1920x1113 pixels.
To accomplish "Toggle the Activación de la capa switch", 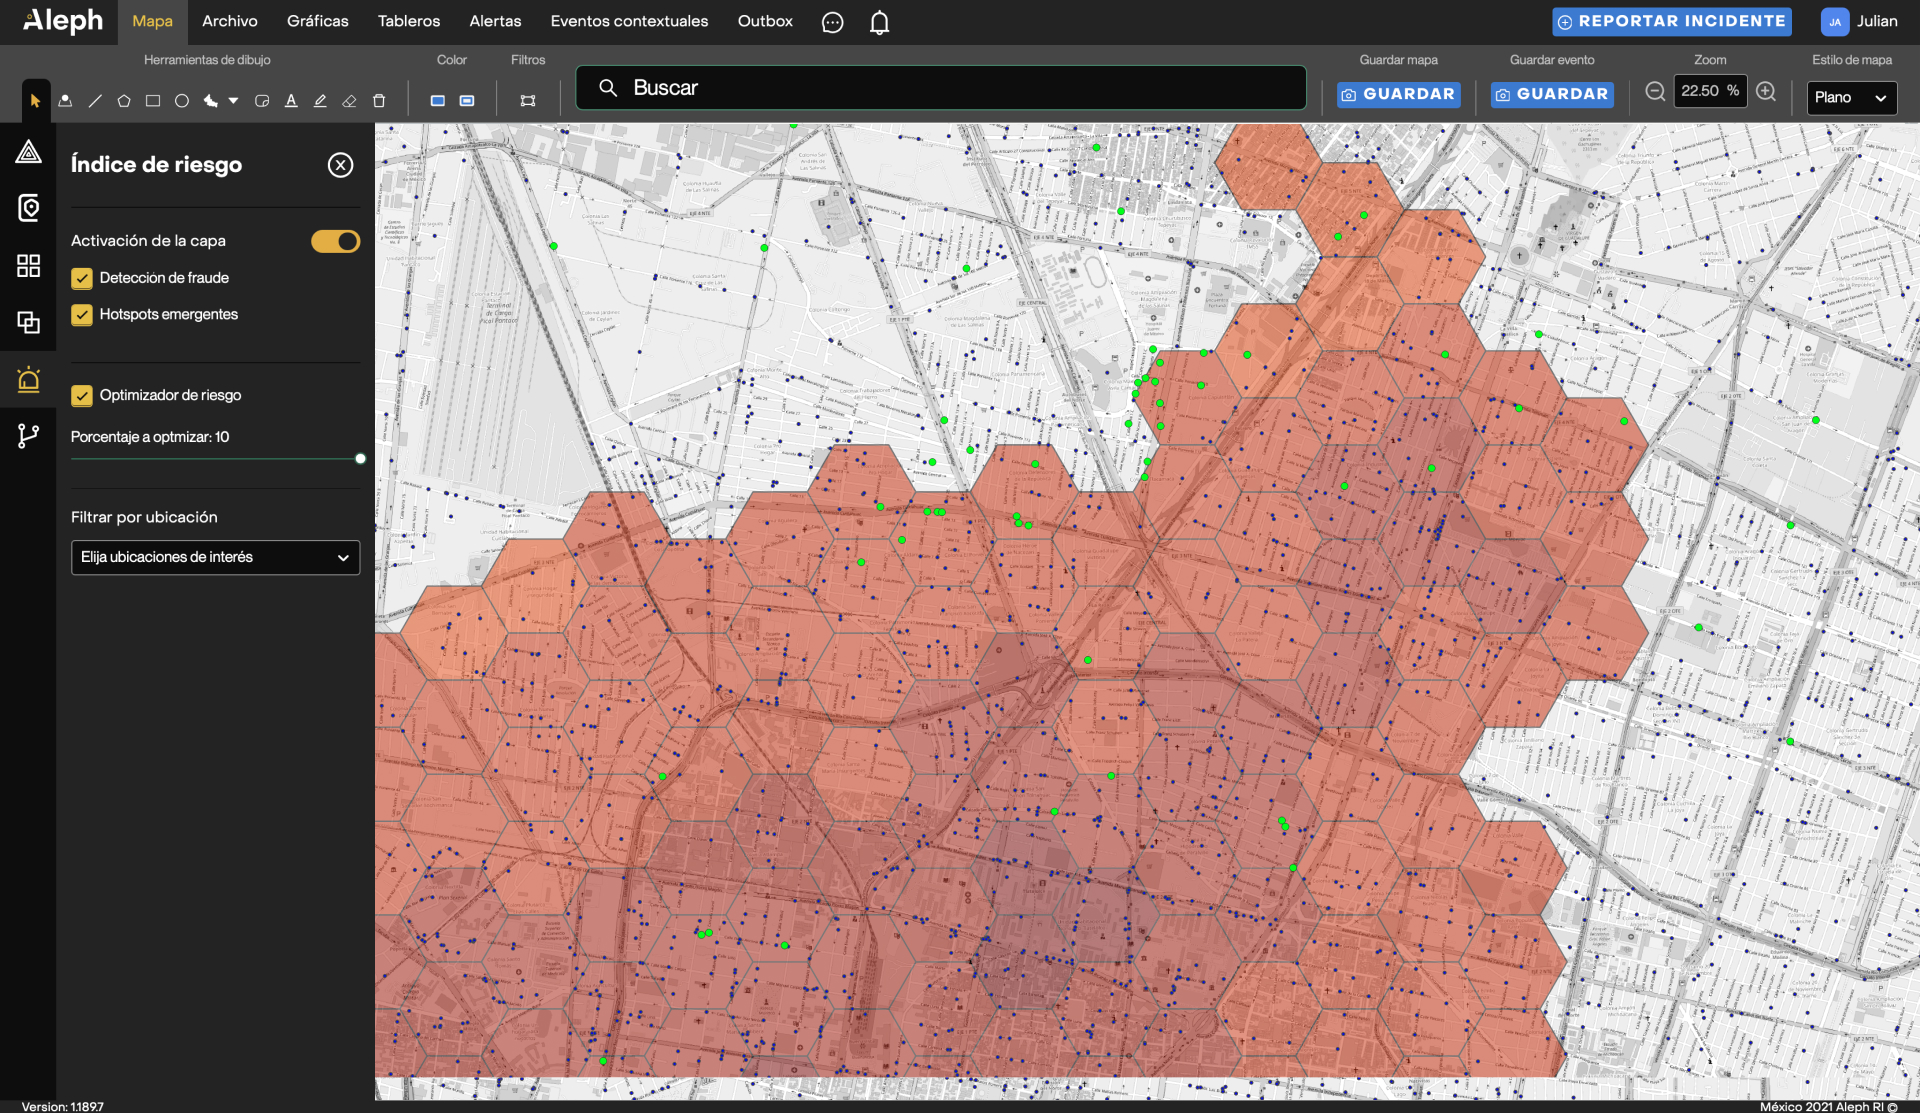I will coord(335,241).
